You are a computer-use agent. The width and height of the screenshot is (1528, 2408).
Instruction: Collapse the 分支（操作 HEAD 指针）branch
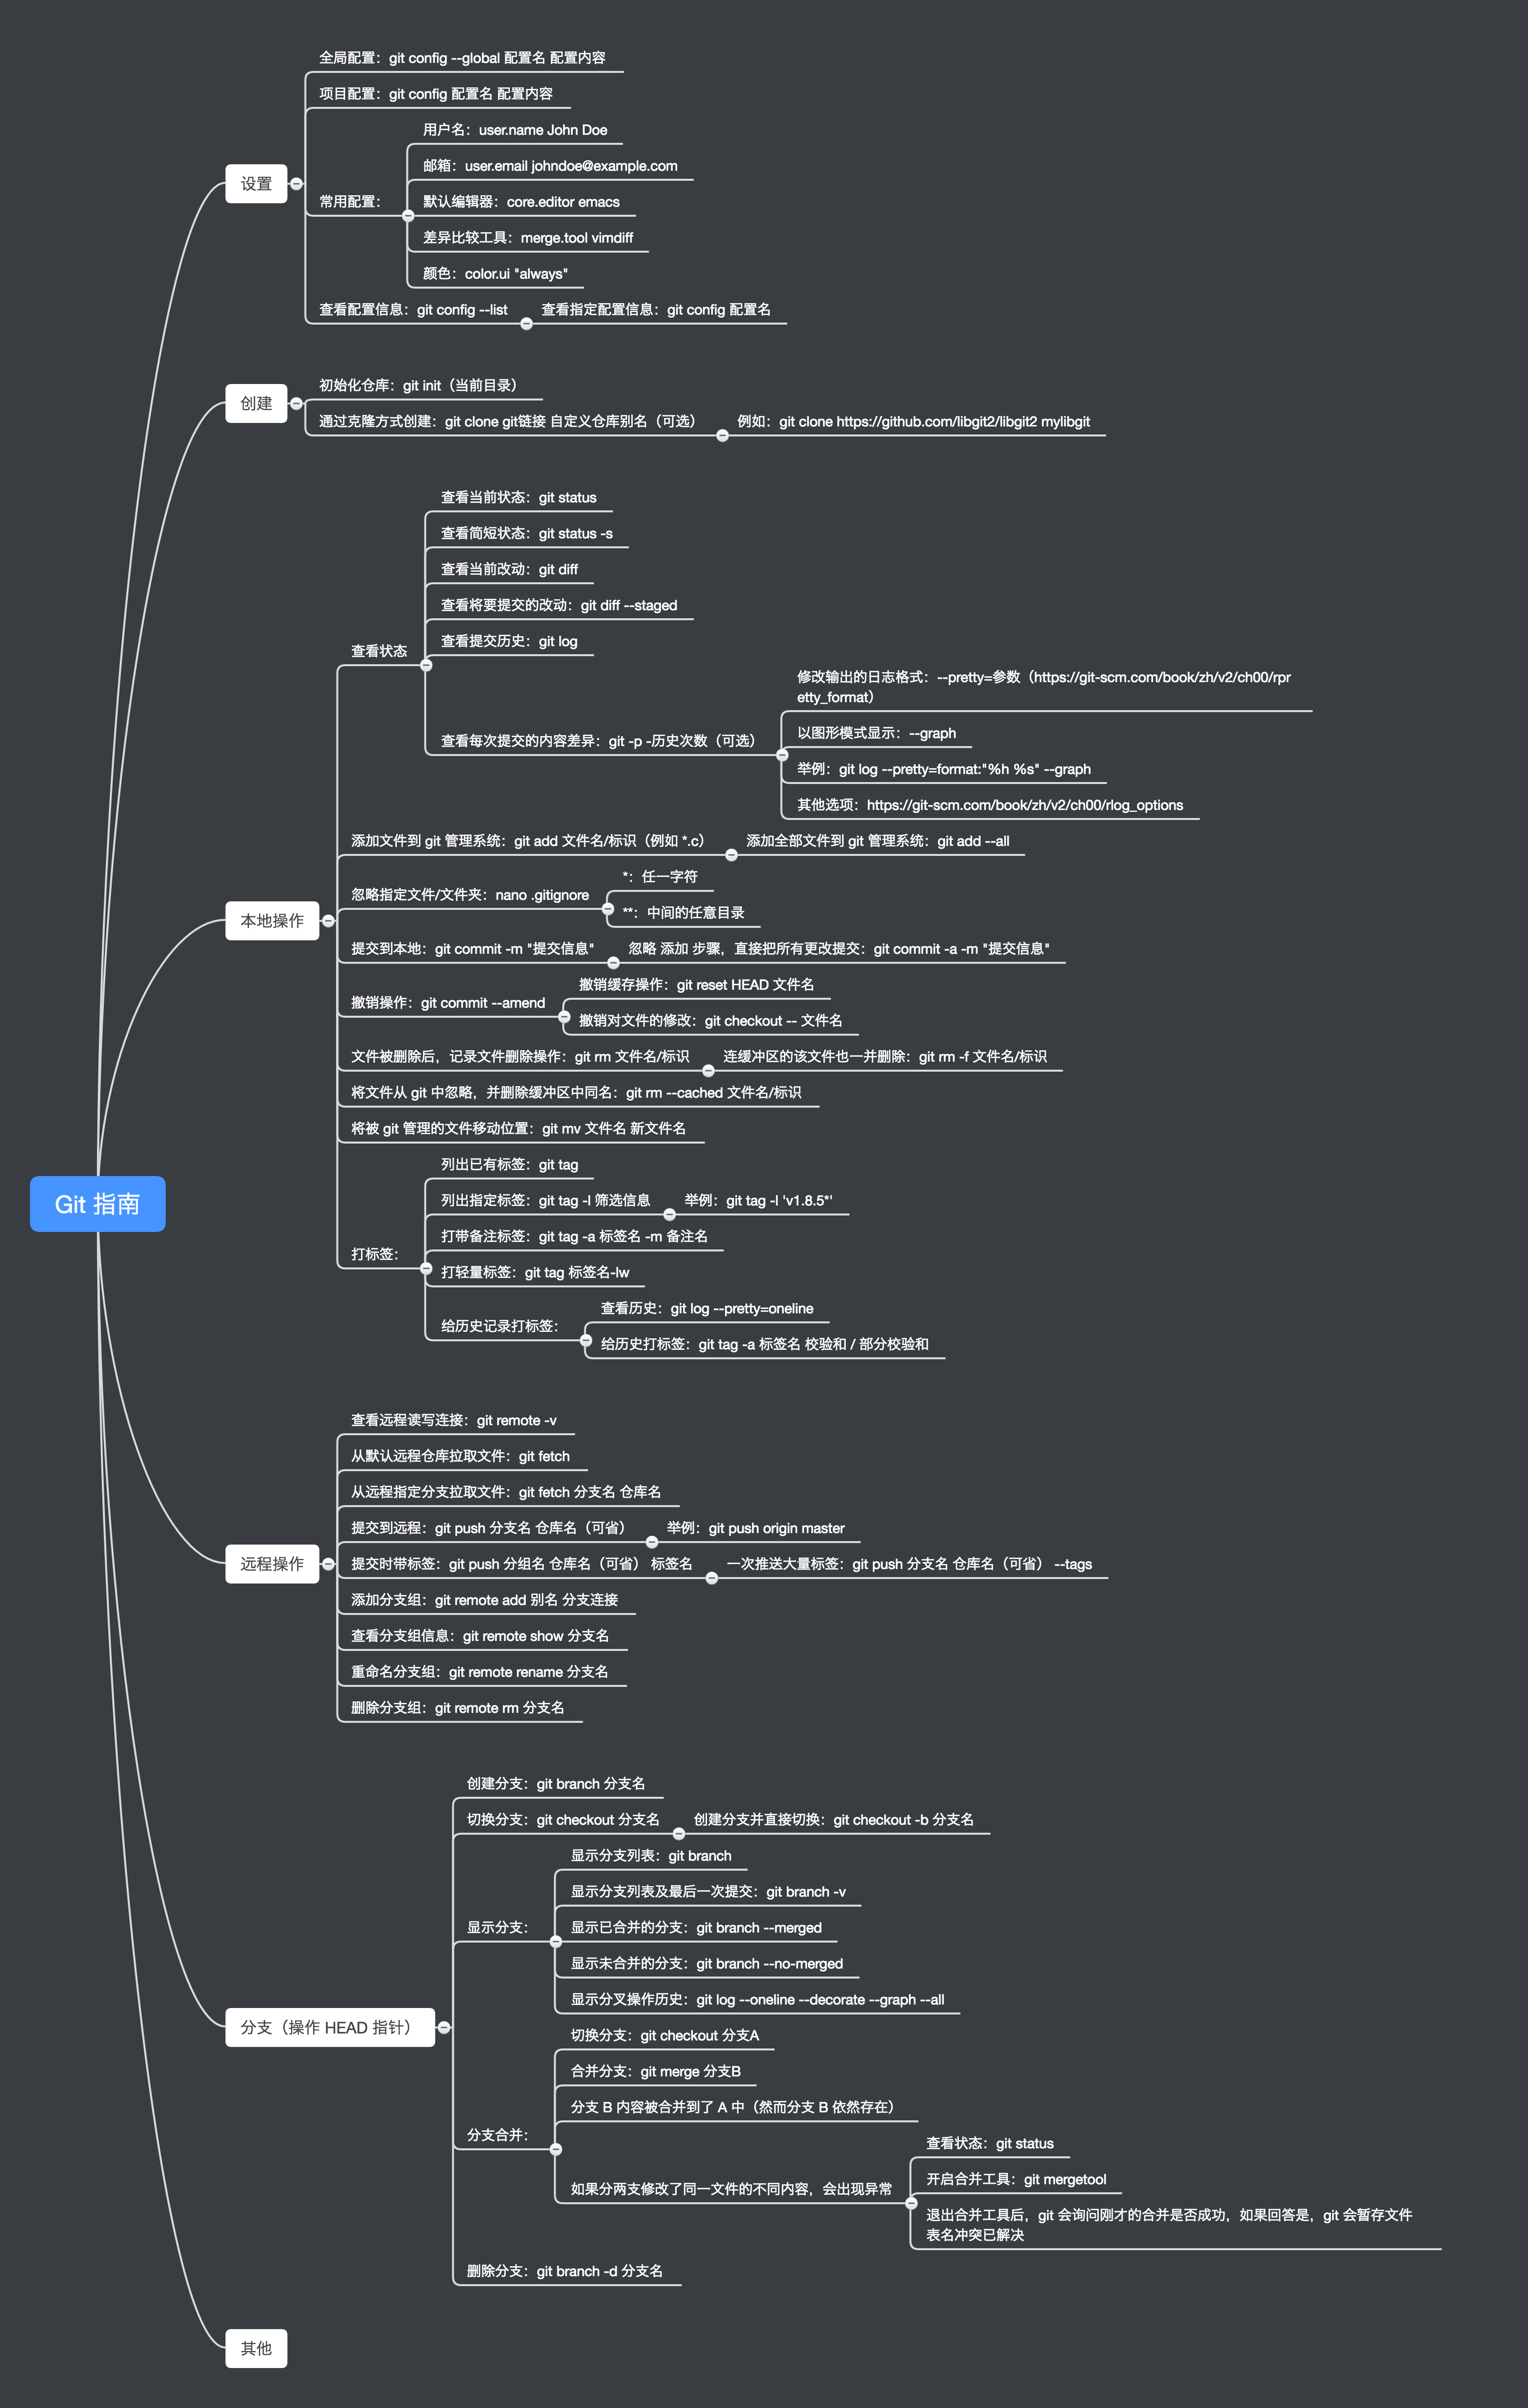click(444, 2027)
